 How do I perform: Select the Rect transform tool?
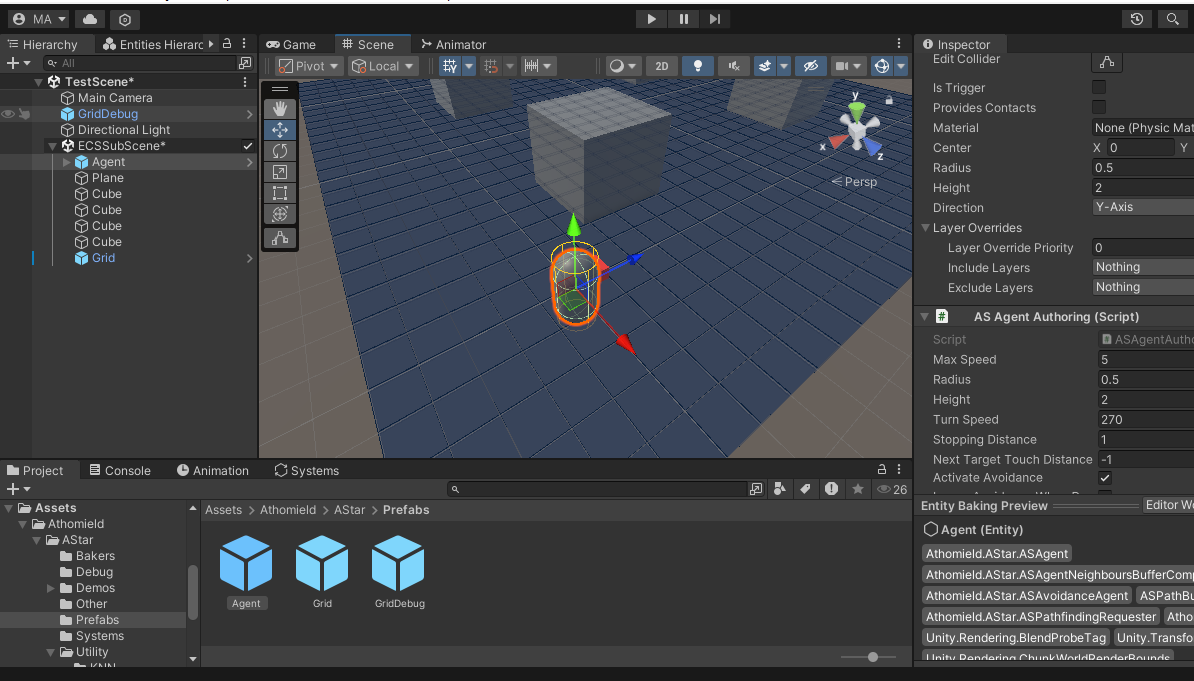coord(280,193)
